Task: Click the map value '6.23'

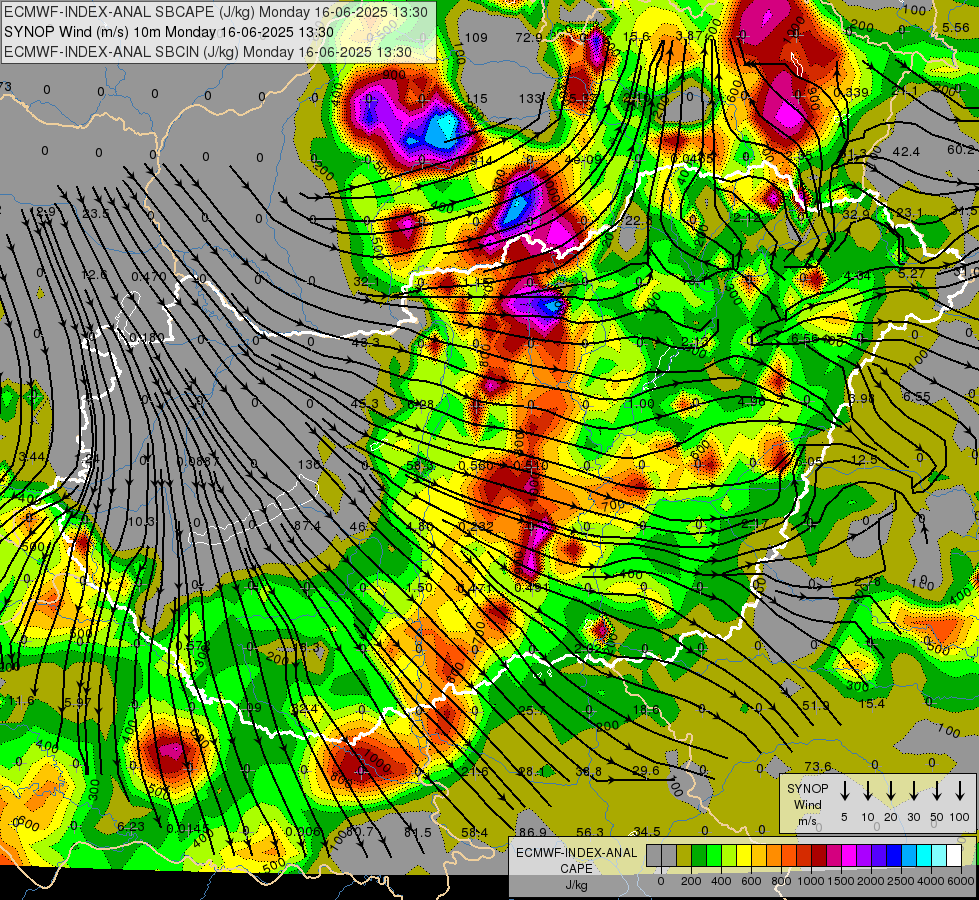Action: (130, 827)
